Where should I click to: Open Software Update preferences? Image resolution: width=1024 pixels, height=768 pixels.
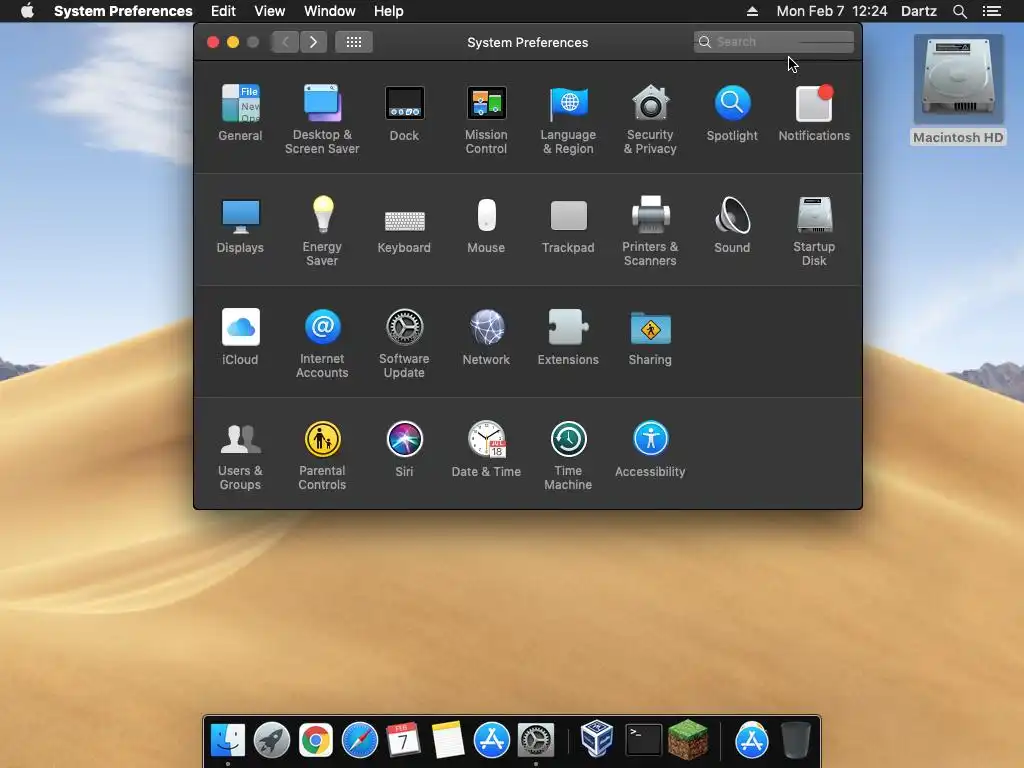tap(404, 343)
